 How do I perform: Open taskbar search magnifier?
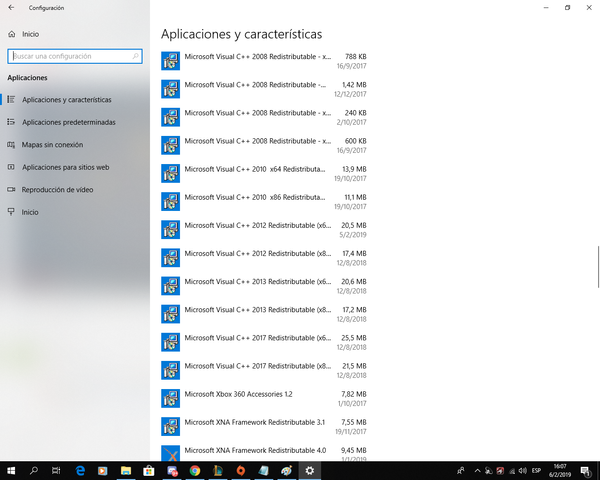(x=34, y=470)
